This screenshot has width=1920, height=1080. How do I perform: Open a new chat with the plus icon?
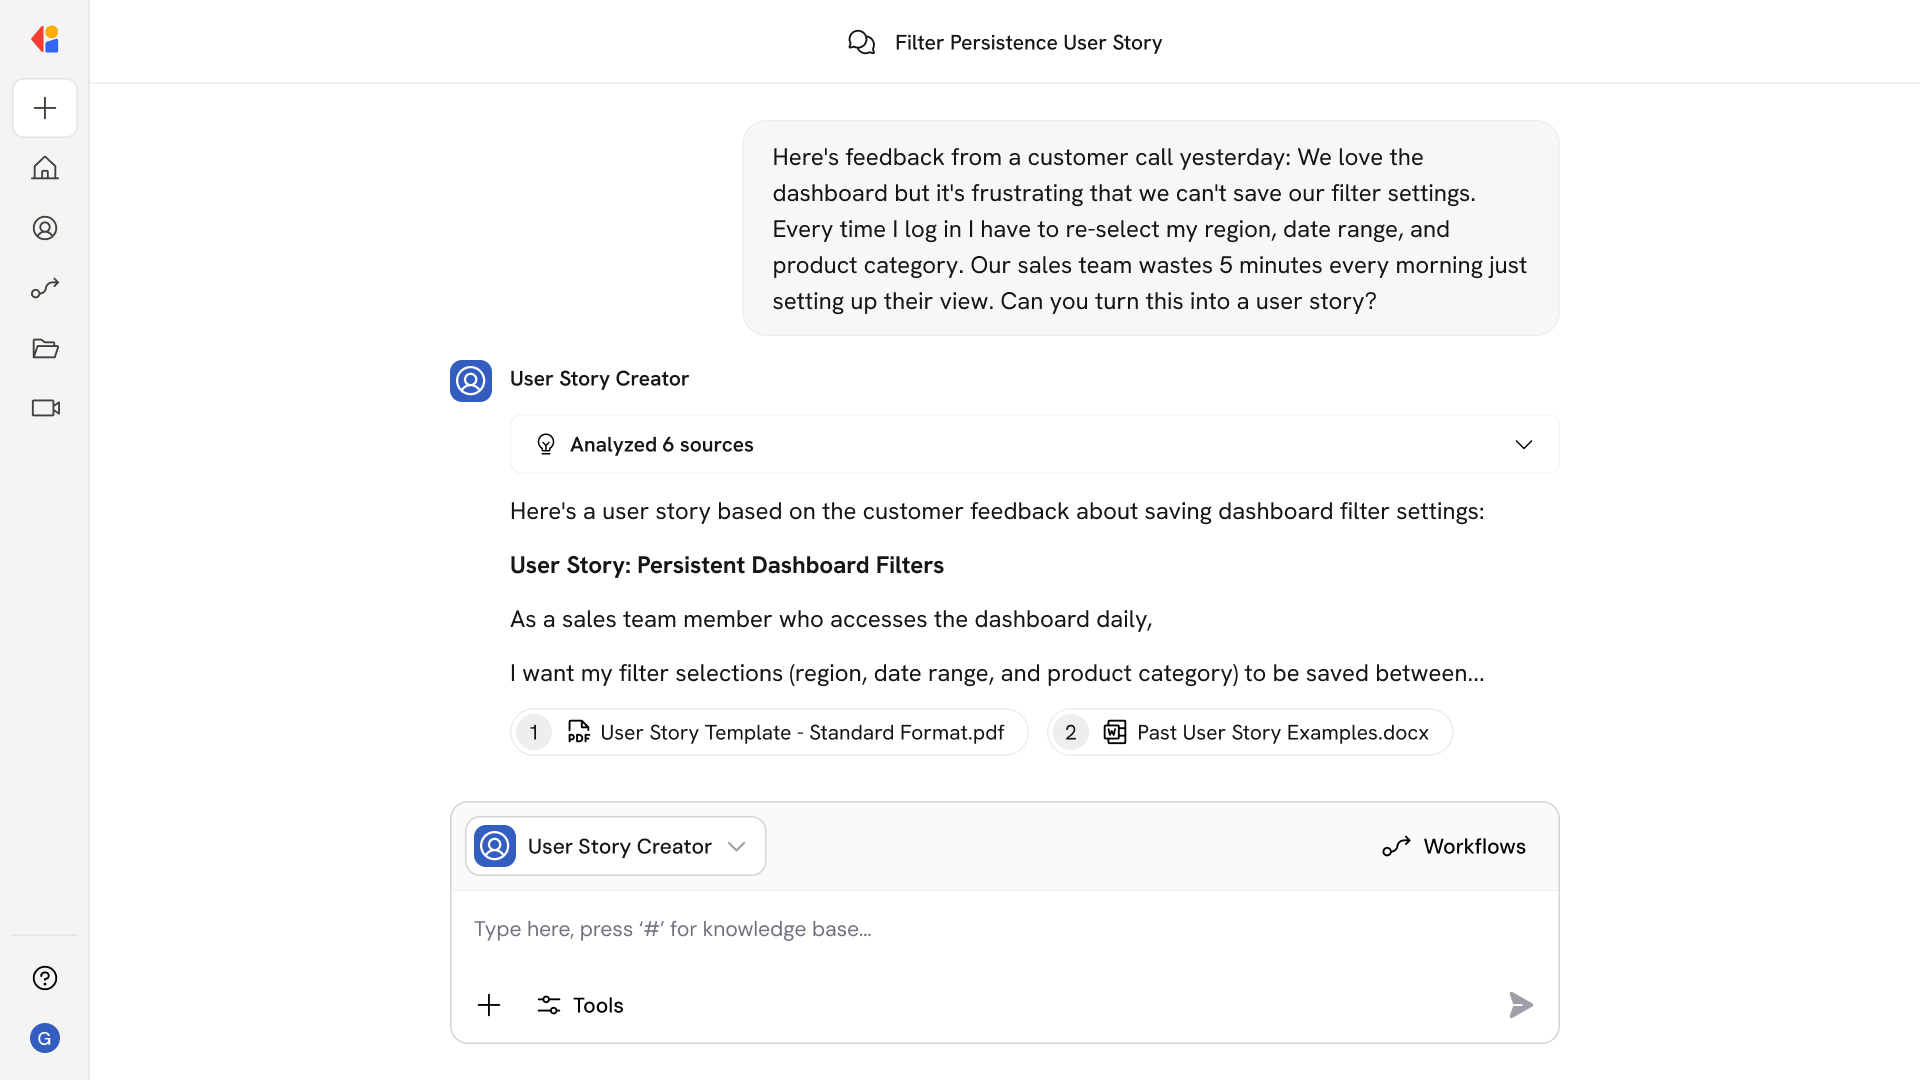[x=44, y=108]
